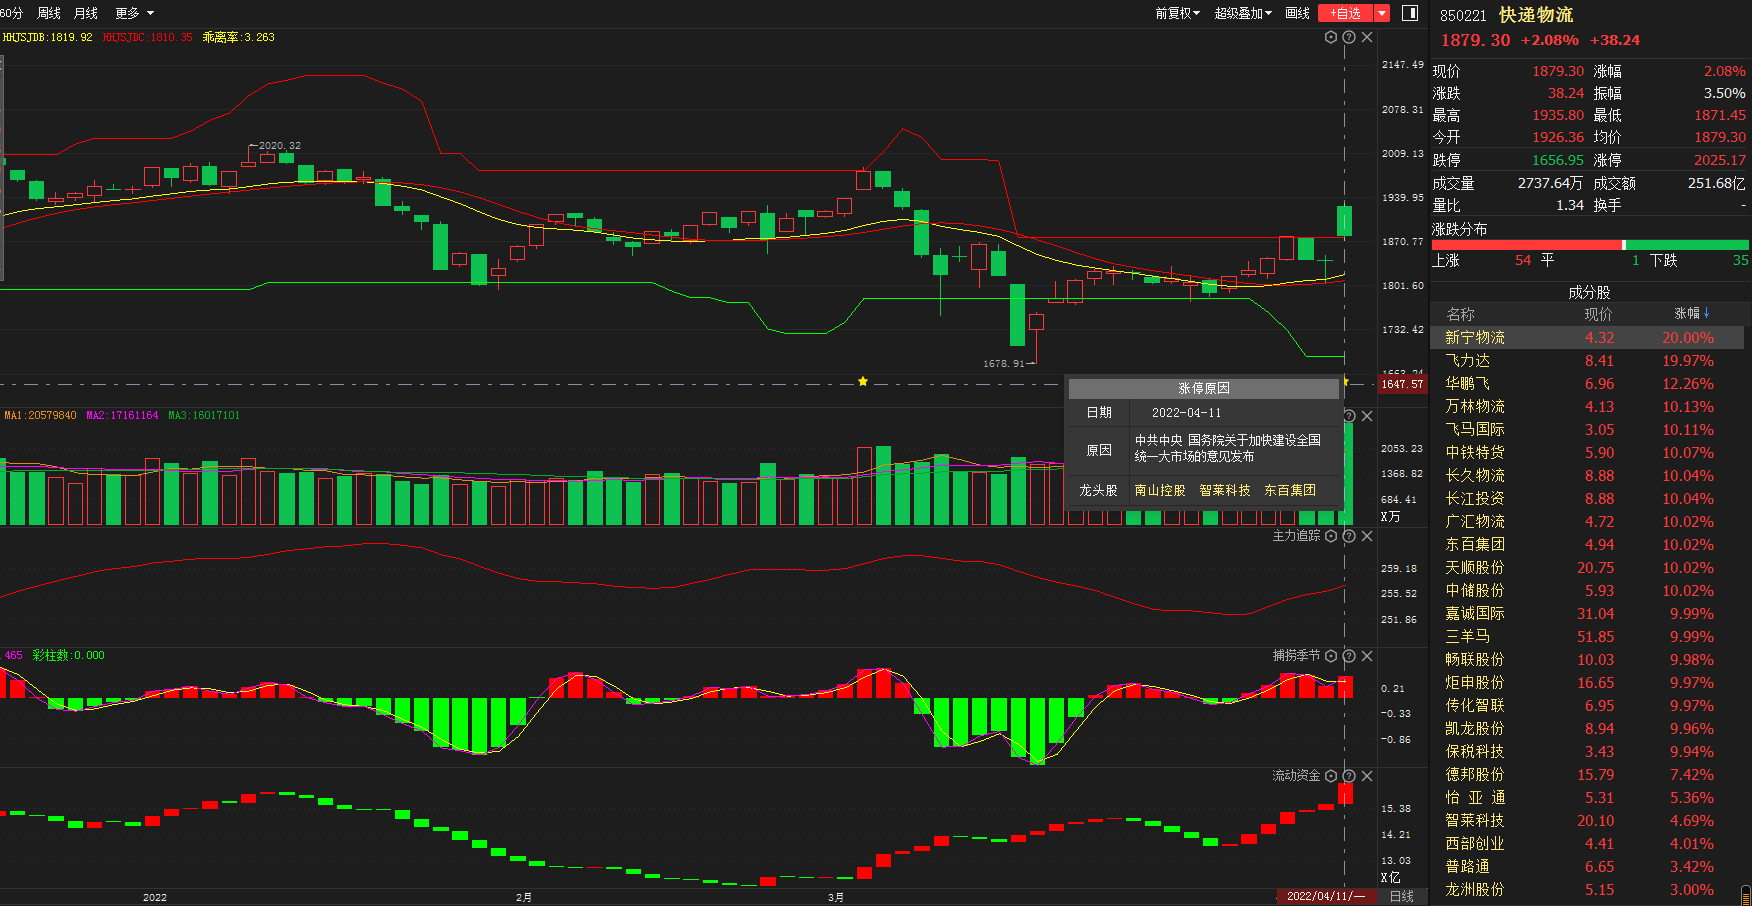This screenshot has width=1752, height=906.
Task: Select 东百集团 in the constituents list
Action: [x=1588, y=545]
